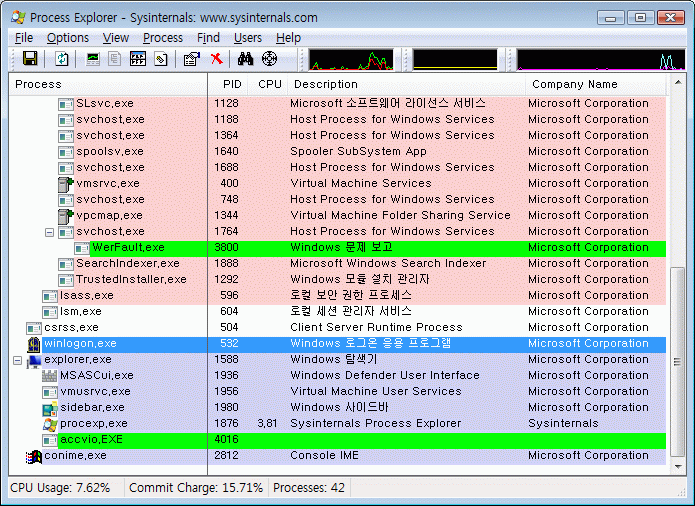Screen dimensions: 695x506
Task: Click the spoolsv.exe process icon
Action: (66, 152)
